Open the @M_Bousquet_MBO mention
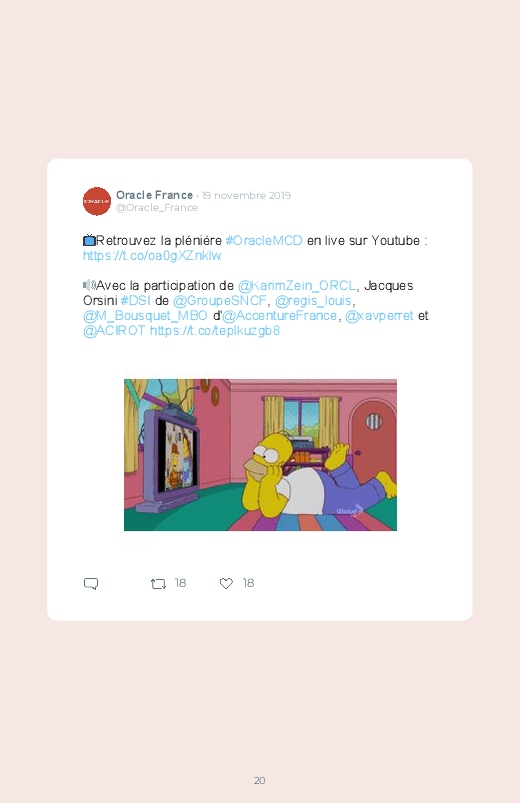This screenshot has width=520, height=803. tap(145, 315)
